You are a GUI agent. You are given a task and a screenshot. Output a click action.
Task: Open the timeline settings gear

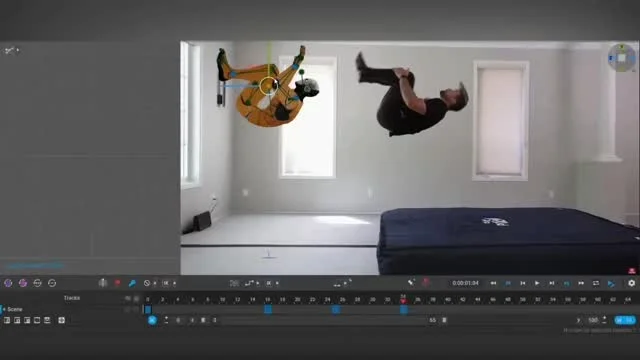[x=631, y=283]
